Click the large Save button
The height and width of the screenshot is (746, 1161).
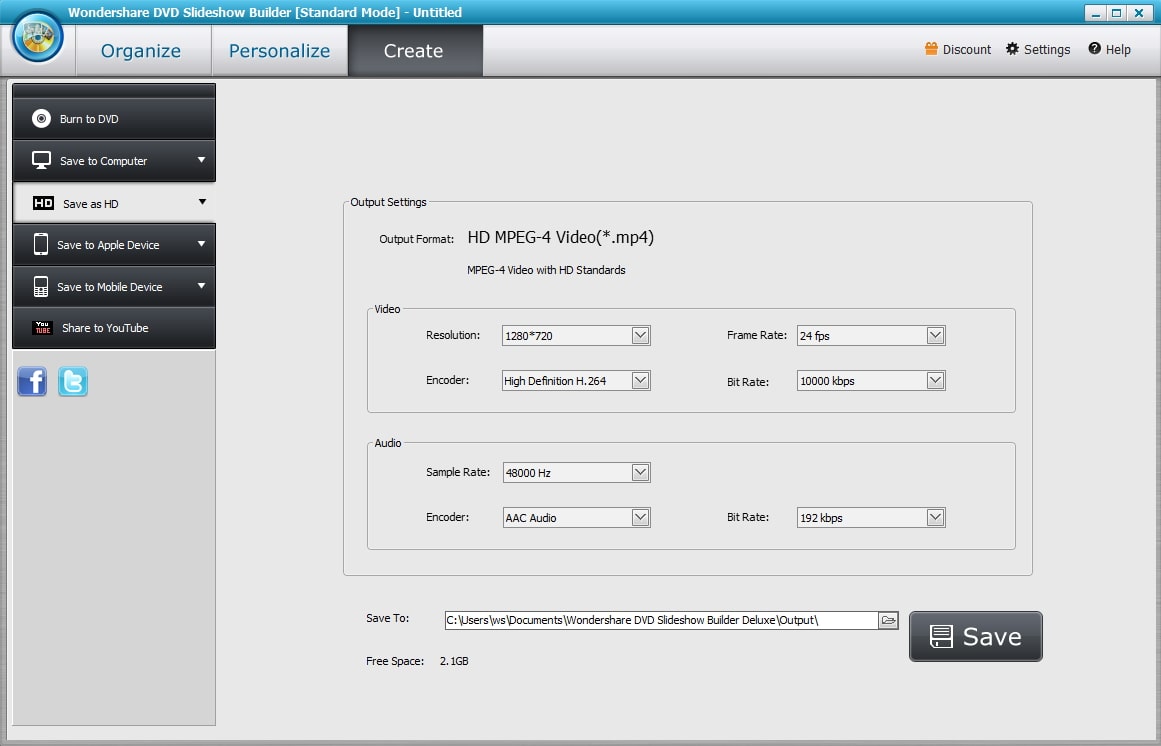click(x=975, y=636)
